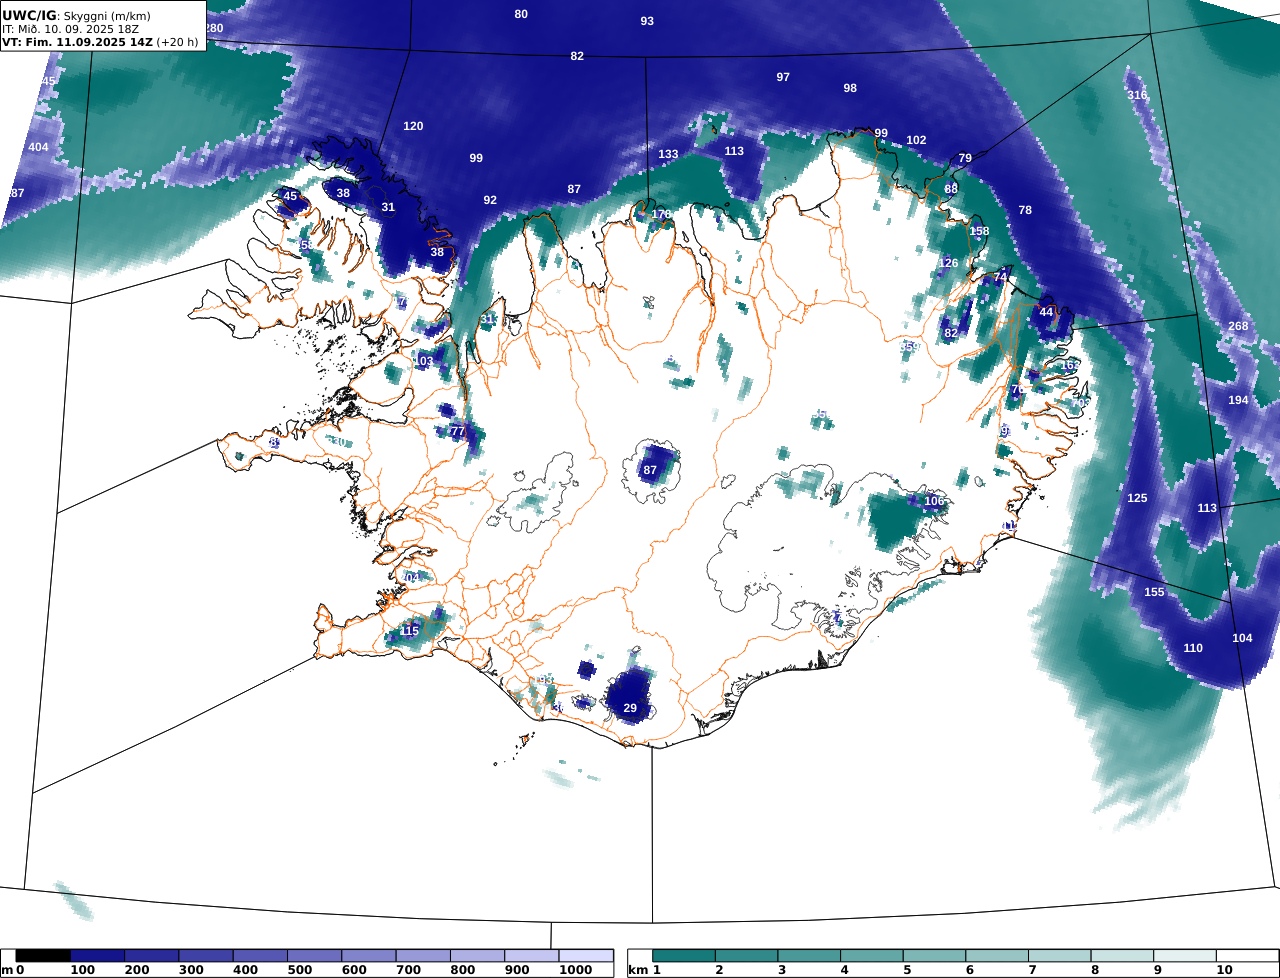Viewport: 1280px width, 978px height.
Task: Click the '10' tick label on km scale
Action: [x=1224, y=971]
